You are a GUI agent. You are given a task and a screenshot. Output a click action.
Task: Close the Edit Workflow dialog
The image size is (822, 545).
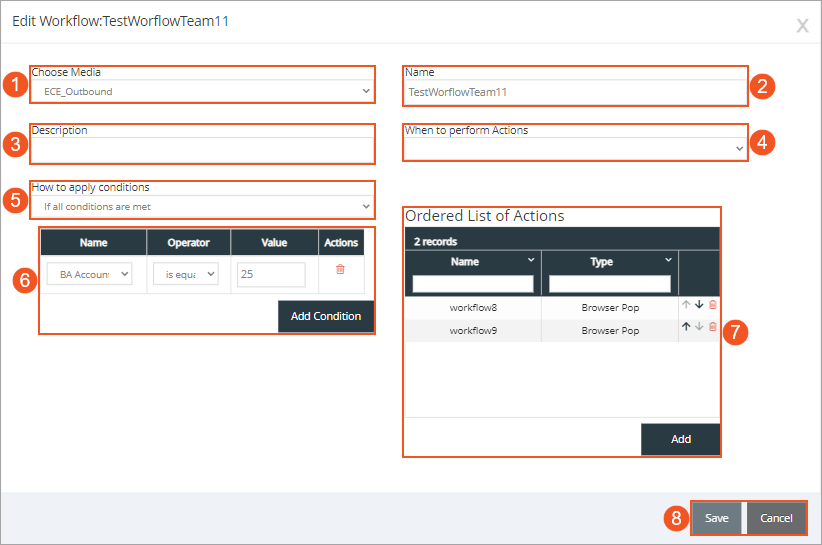click(x=802, y=25)
